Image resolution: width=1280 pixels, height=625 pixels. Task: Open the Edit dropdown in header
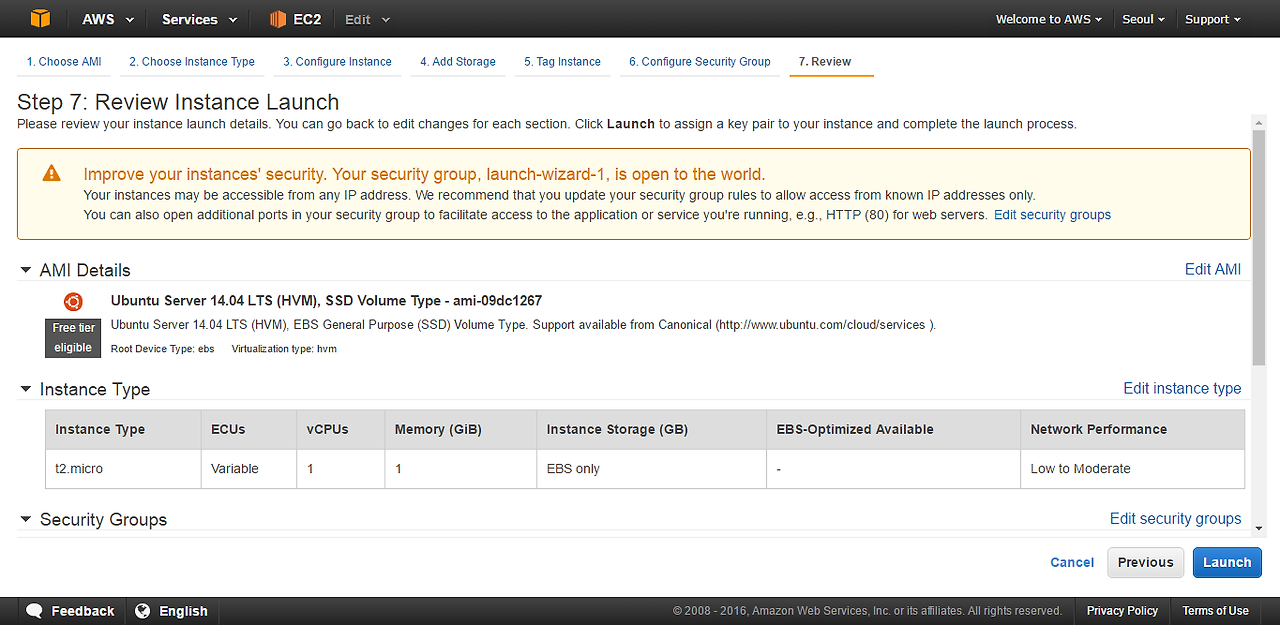click(367, 19)
